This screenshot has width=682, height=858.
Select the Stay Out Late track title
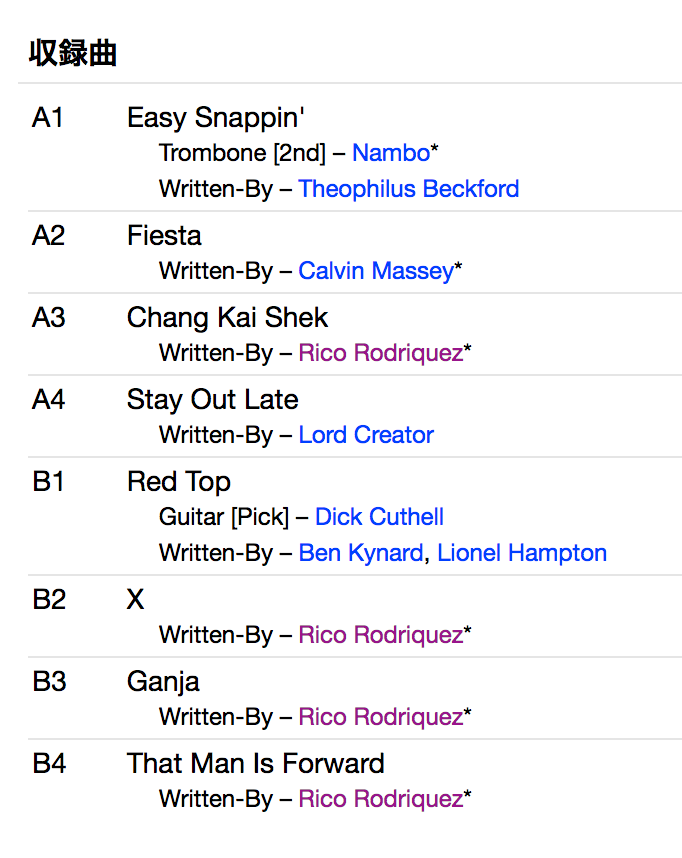[212, 400]
